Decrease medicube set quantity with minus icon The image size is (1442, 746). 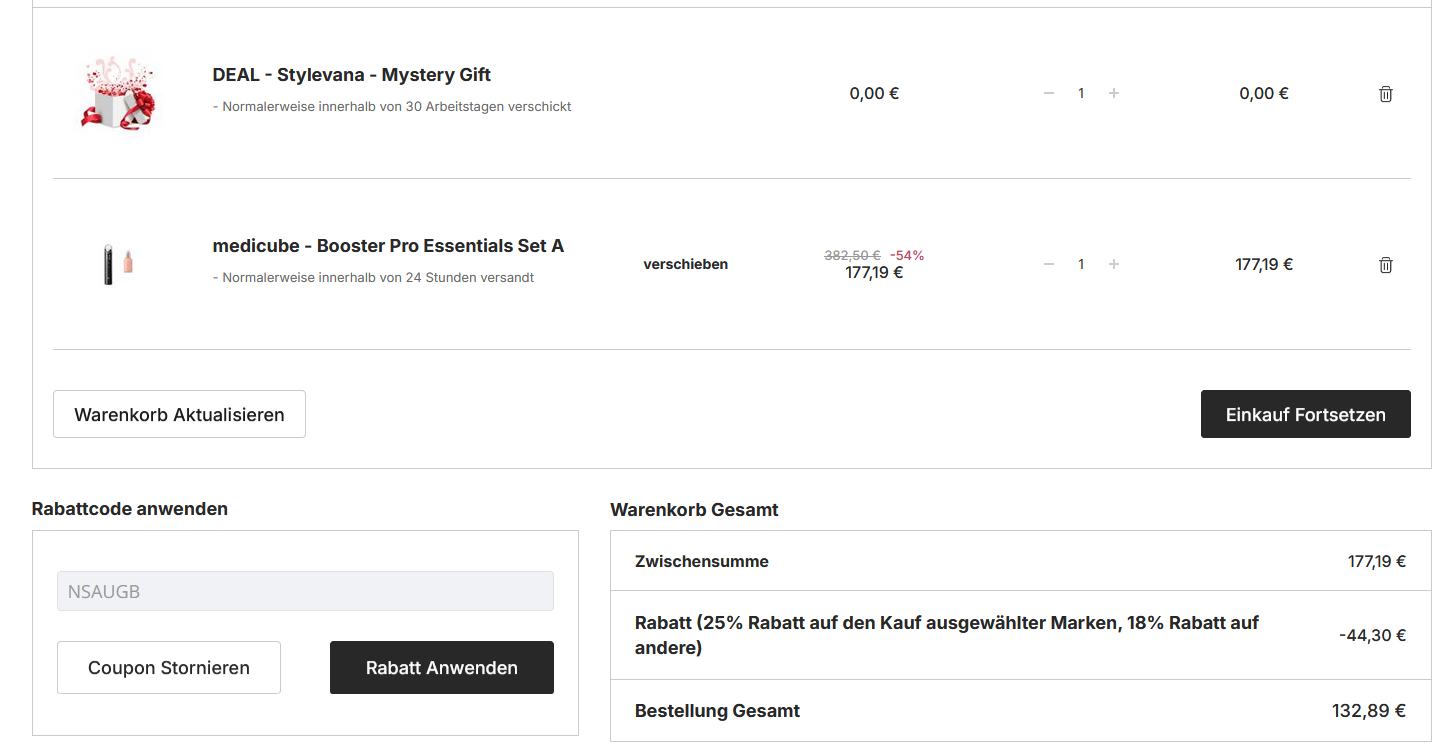[x=1049, y=264]
